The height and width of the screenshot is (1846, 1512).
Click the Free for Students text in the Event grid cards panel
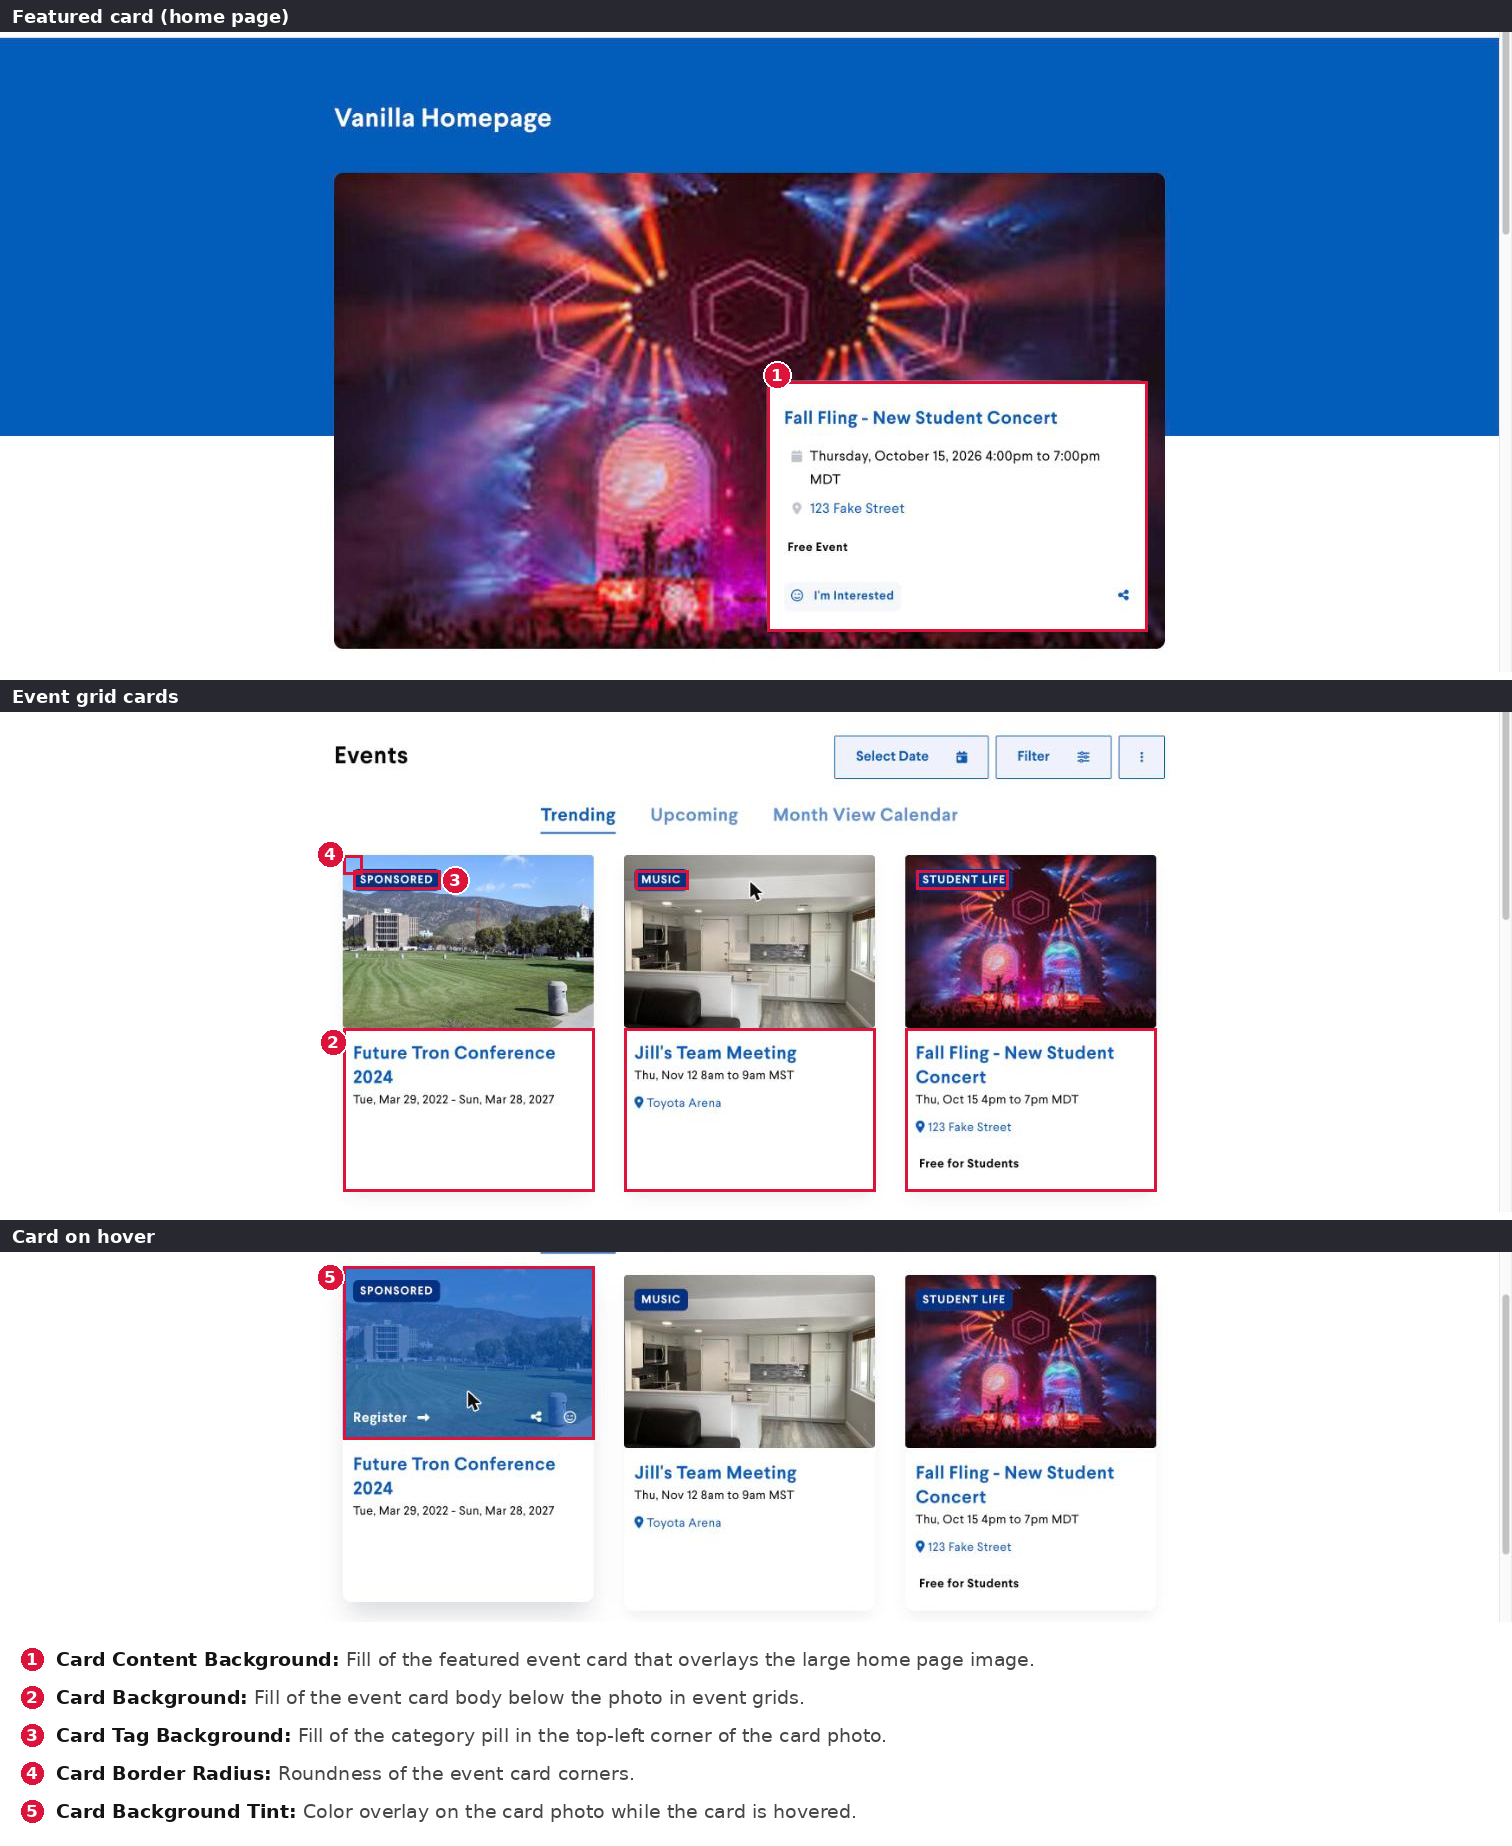click(x=969, y=1164)
